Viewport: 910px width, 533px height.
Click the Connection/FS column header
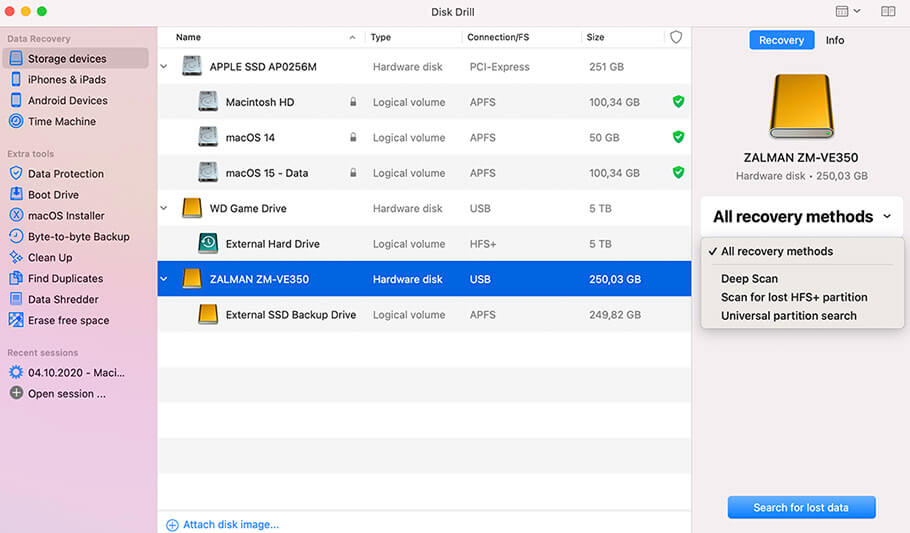(498, 37)
